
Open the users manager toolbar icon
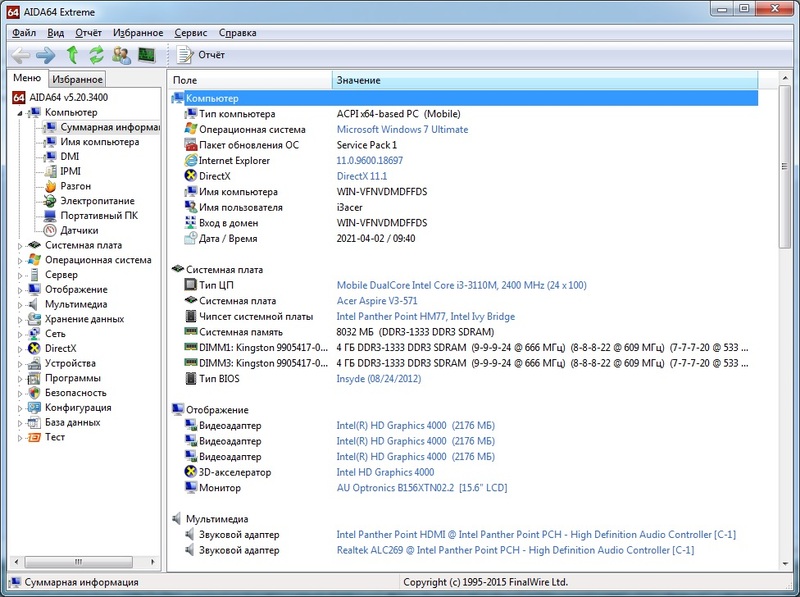pyautogui.click(x=121, y=55)
